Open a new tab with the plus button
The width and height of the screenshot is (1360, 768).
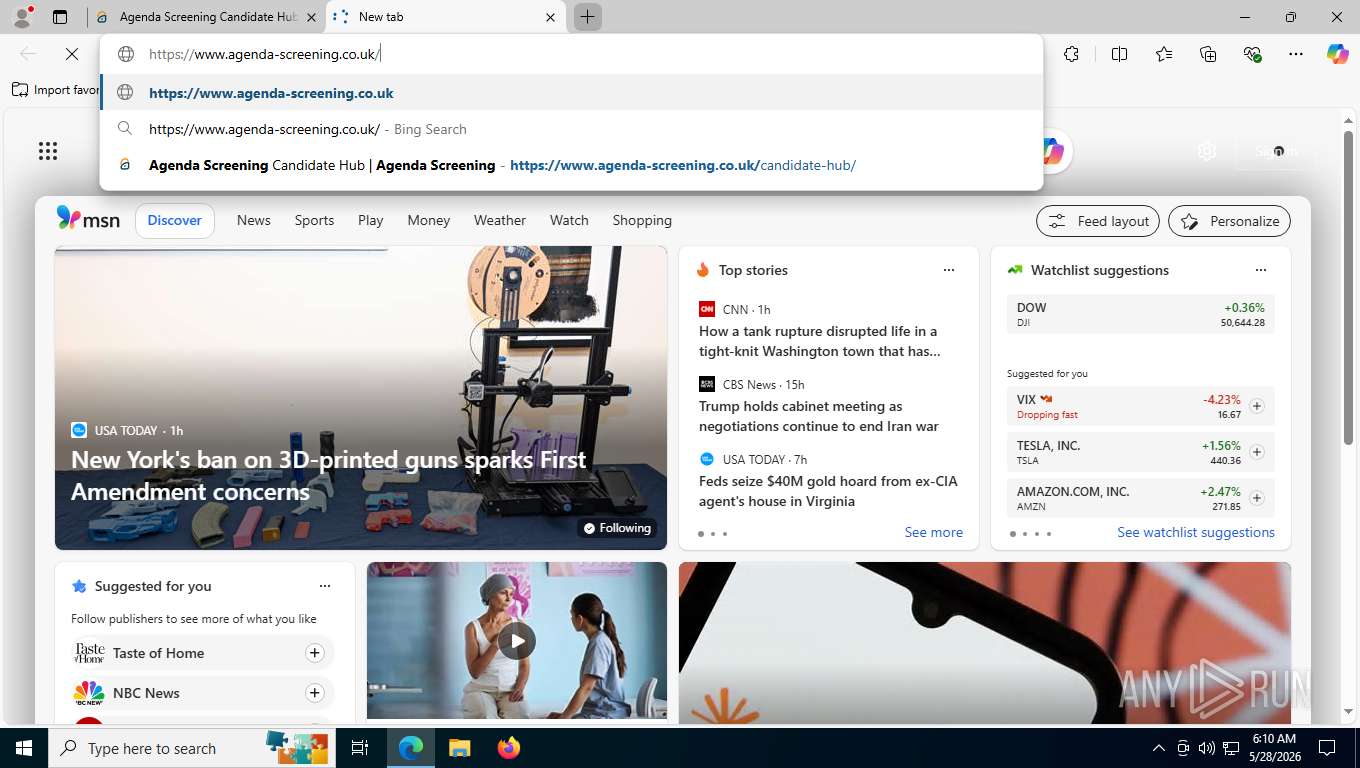tap(588, 17)
